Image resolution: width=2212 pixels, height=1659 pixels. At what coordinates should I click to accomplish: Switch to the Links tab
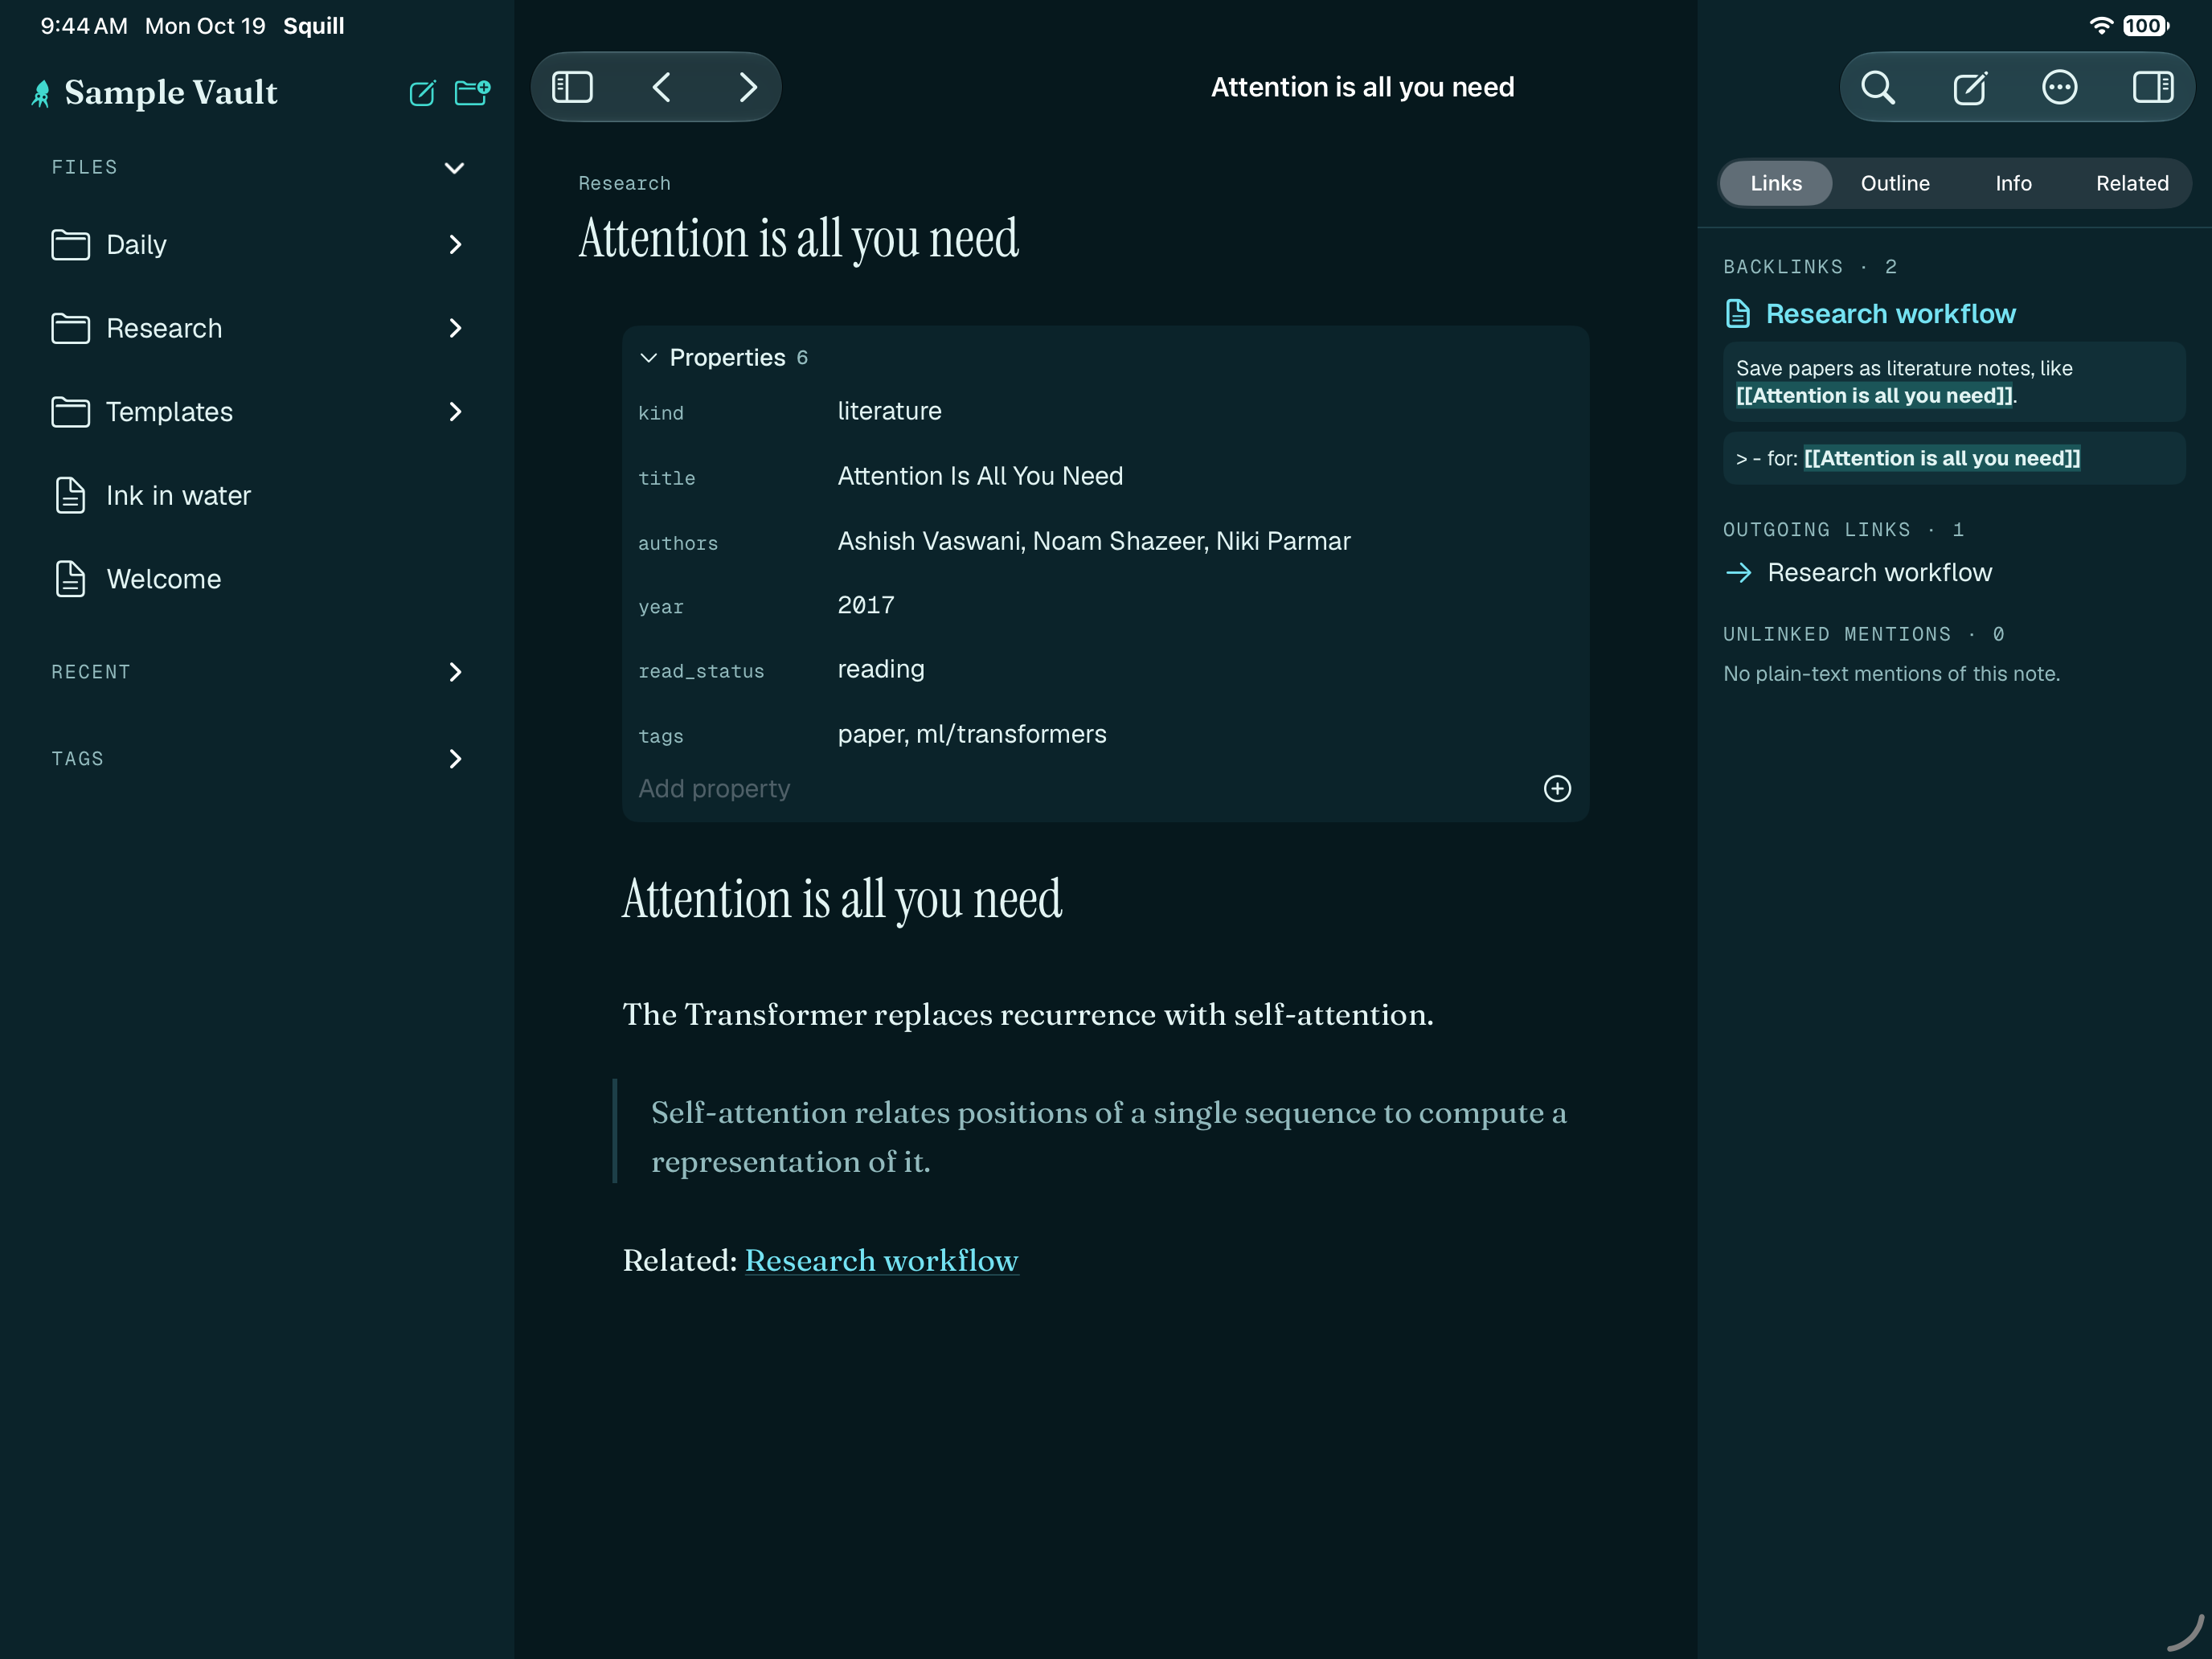click(x=1776, y=184)
